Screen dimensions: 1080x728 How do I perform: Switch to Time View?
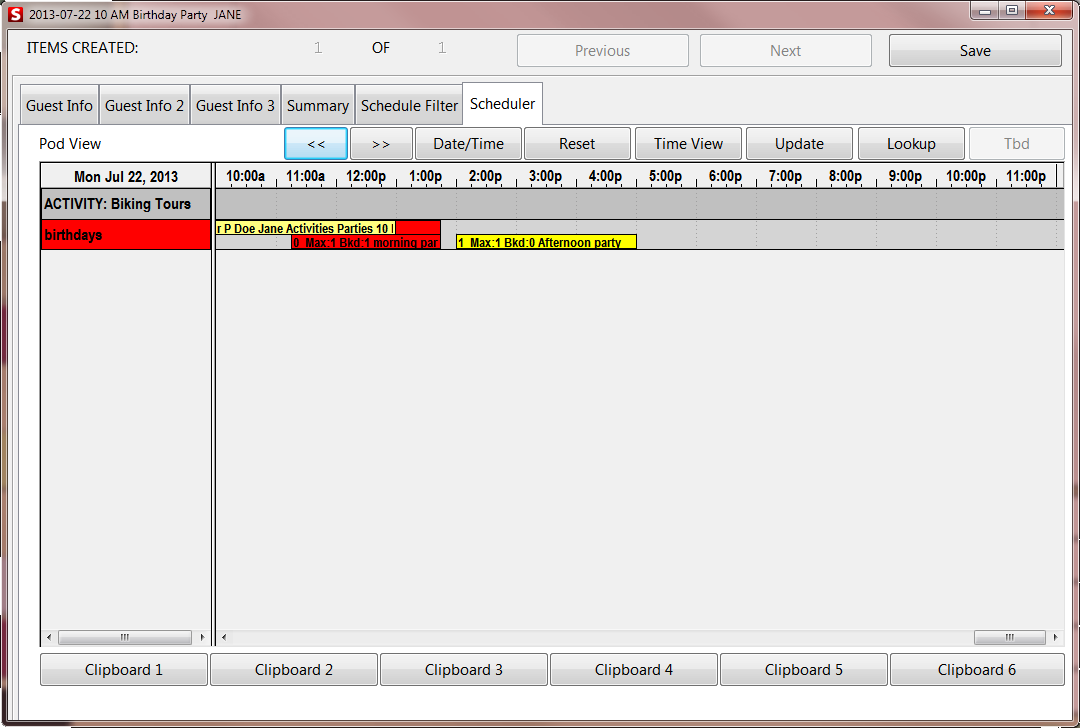[x=688, y=143]
